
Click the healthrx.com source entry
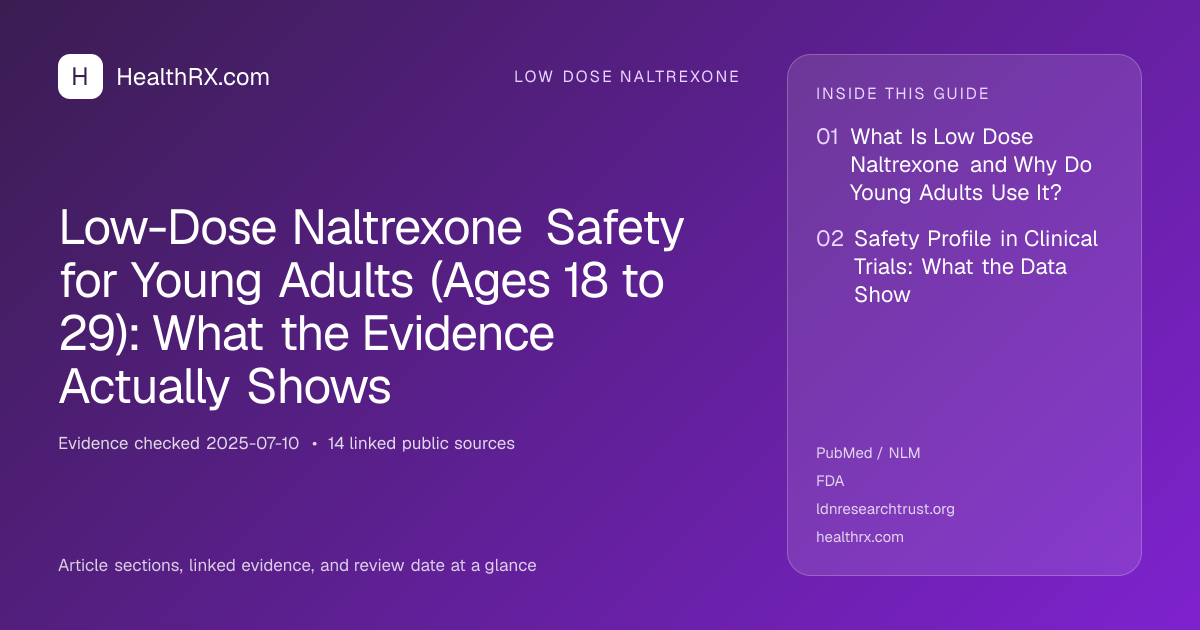coord(860,537)
